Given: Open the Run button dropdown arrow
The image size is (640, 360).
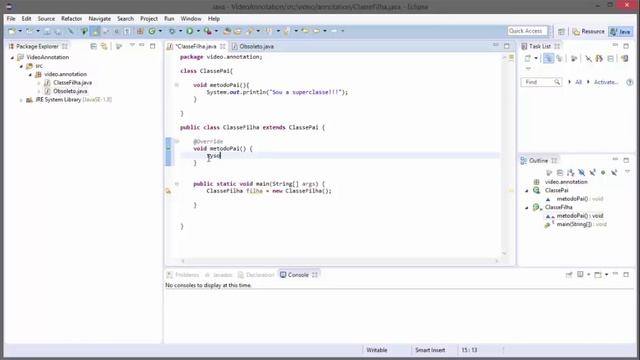Looking at the screenshot, I should tap(198, 31).
